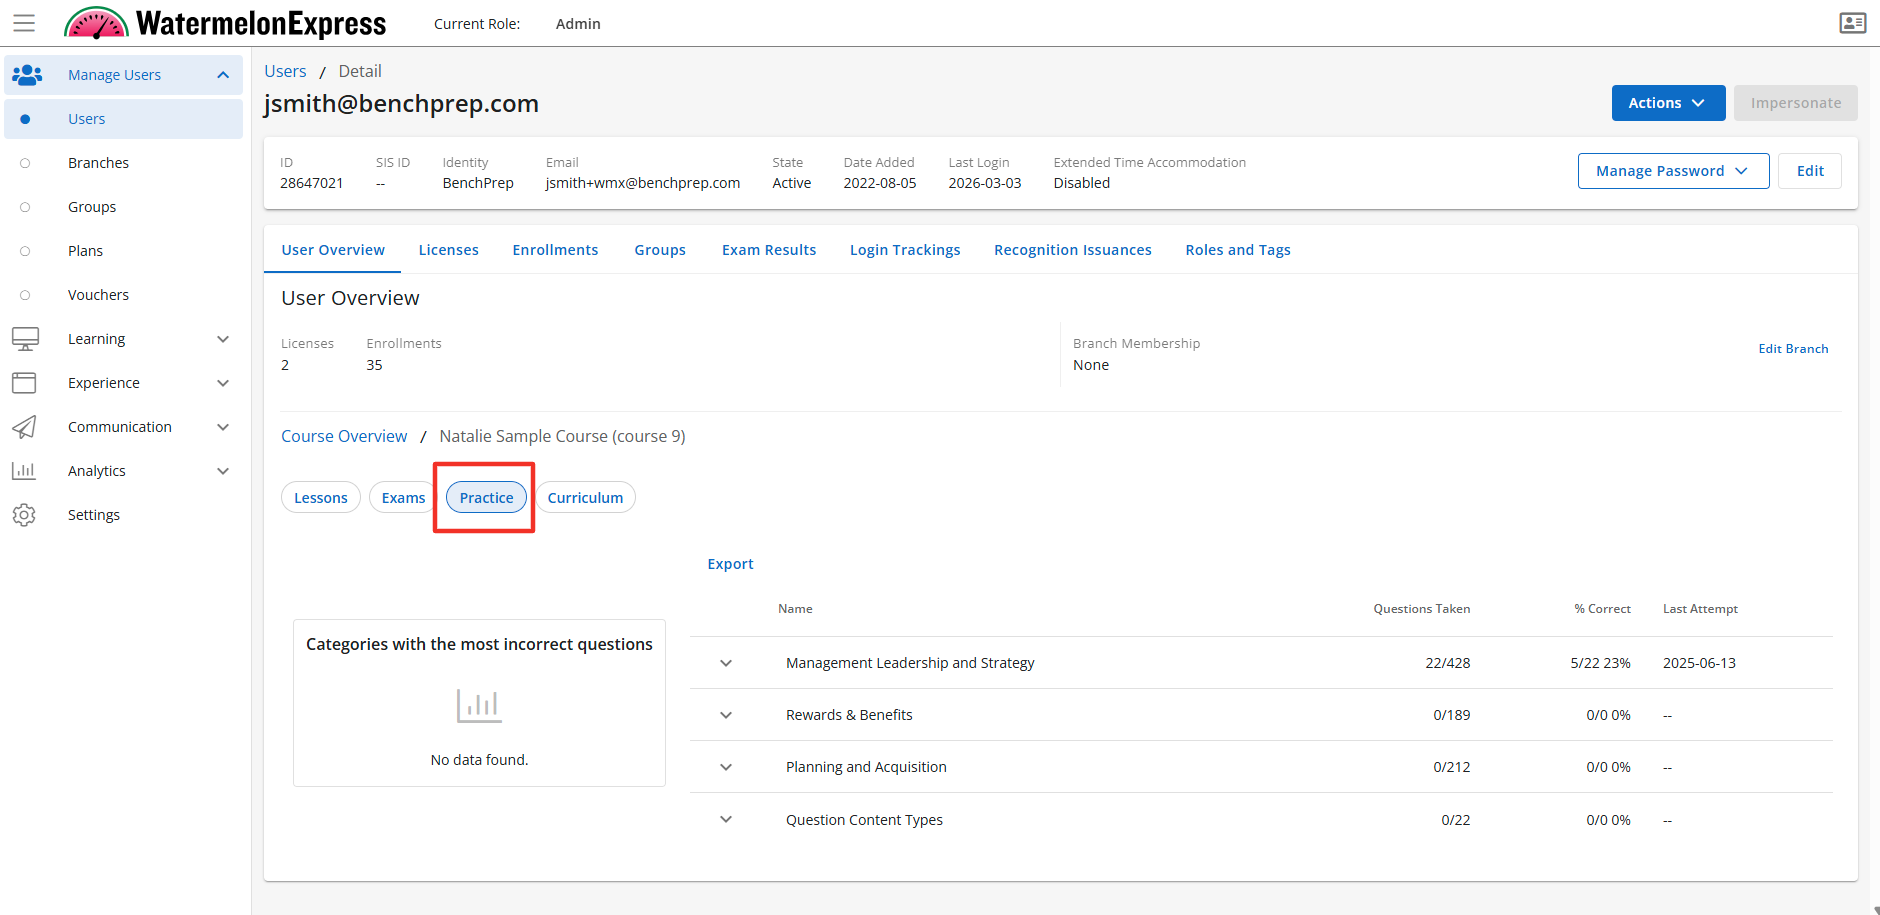Click the Export link
This screenshot has width=1880, height=915.
730,564
